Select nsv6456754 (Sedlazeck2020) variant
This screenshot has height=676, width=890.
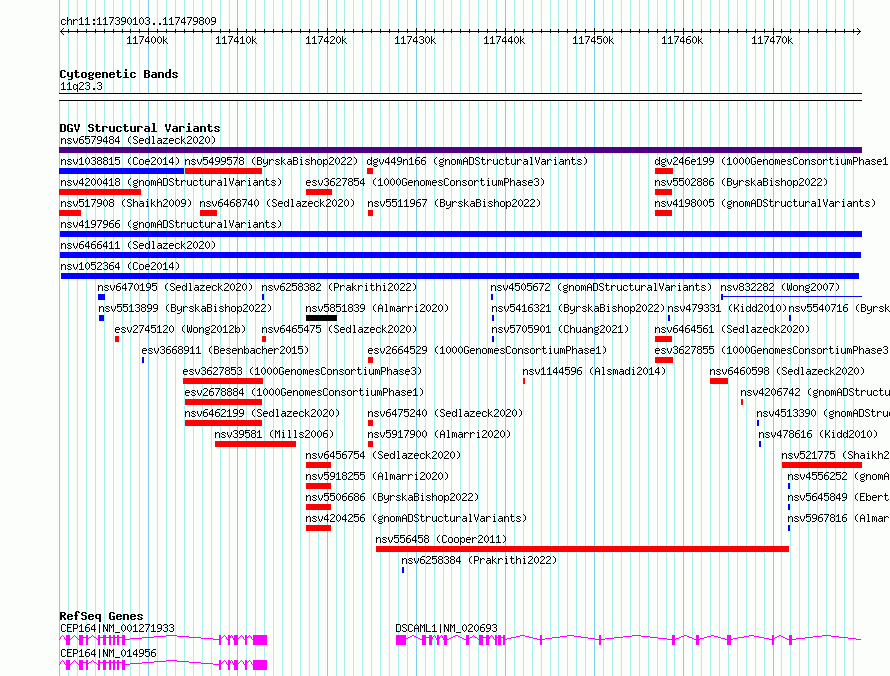383,455
